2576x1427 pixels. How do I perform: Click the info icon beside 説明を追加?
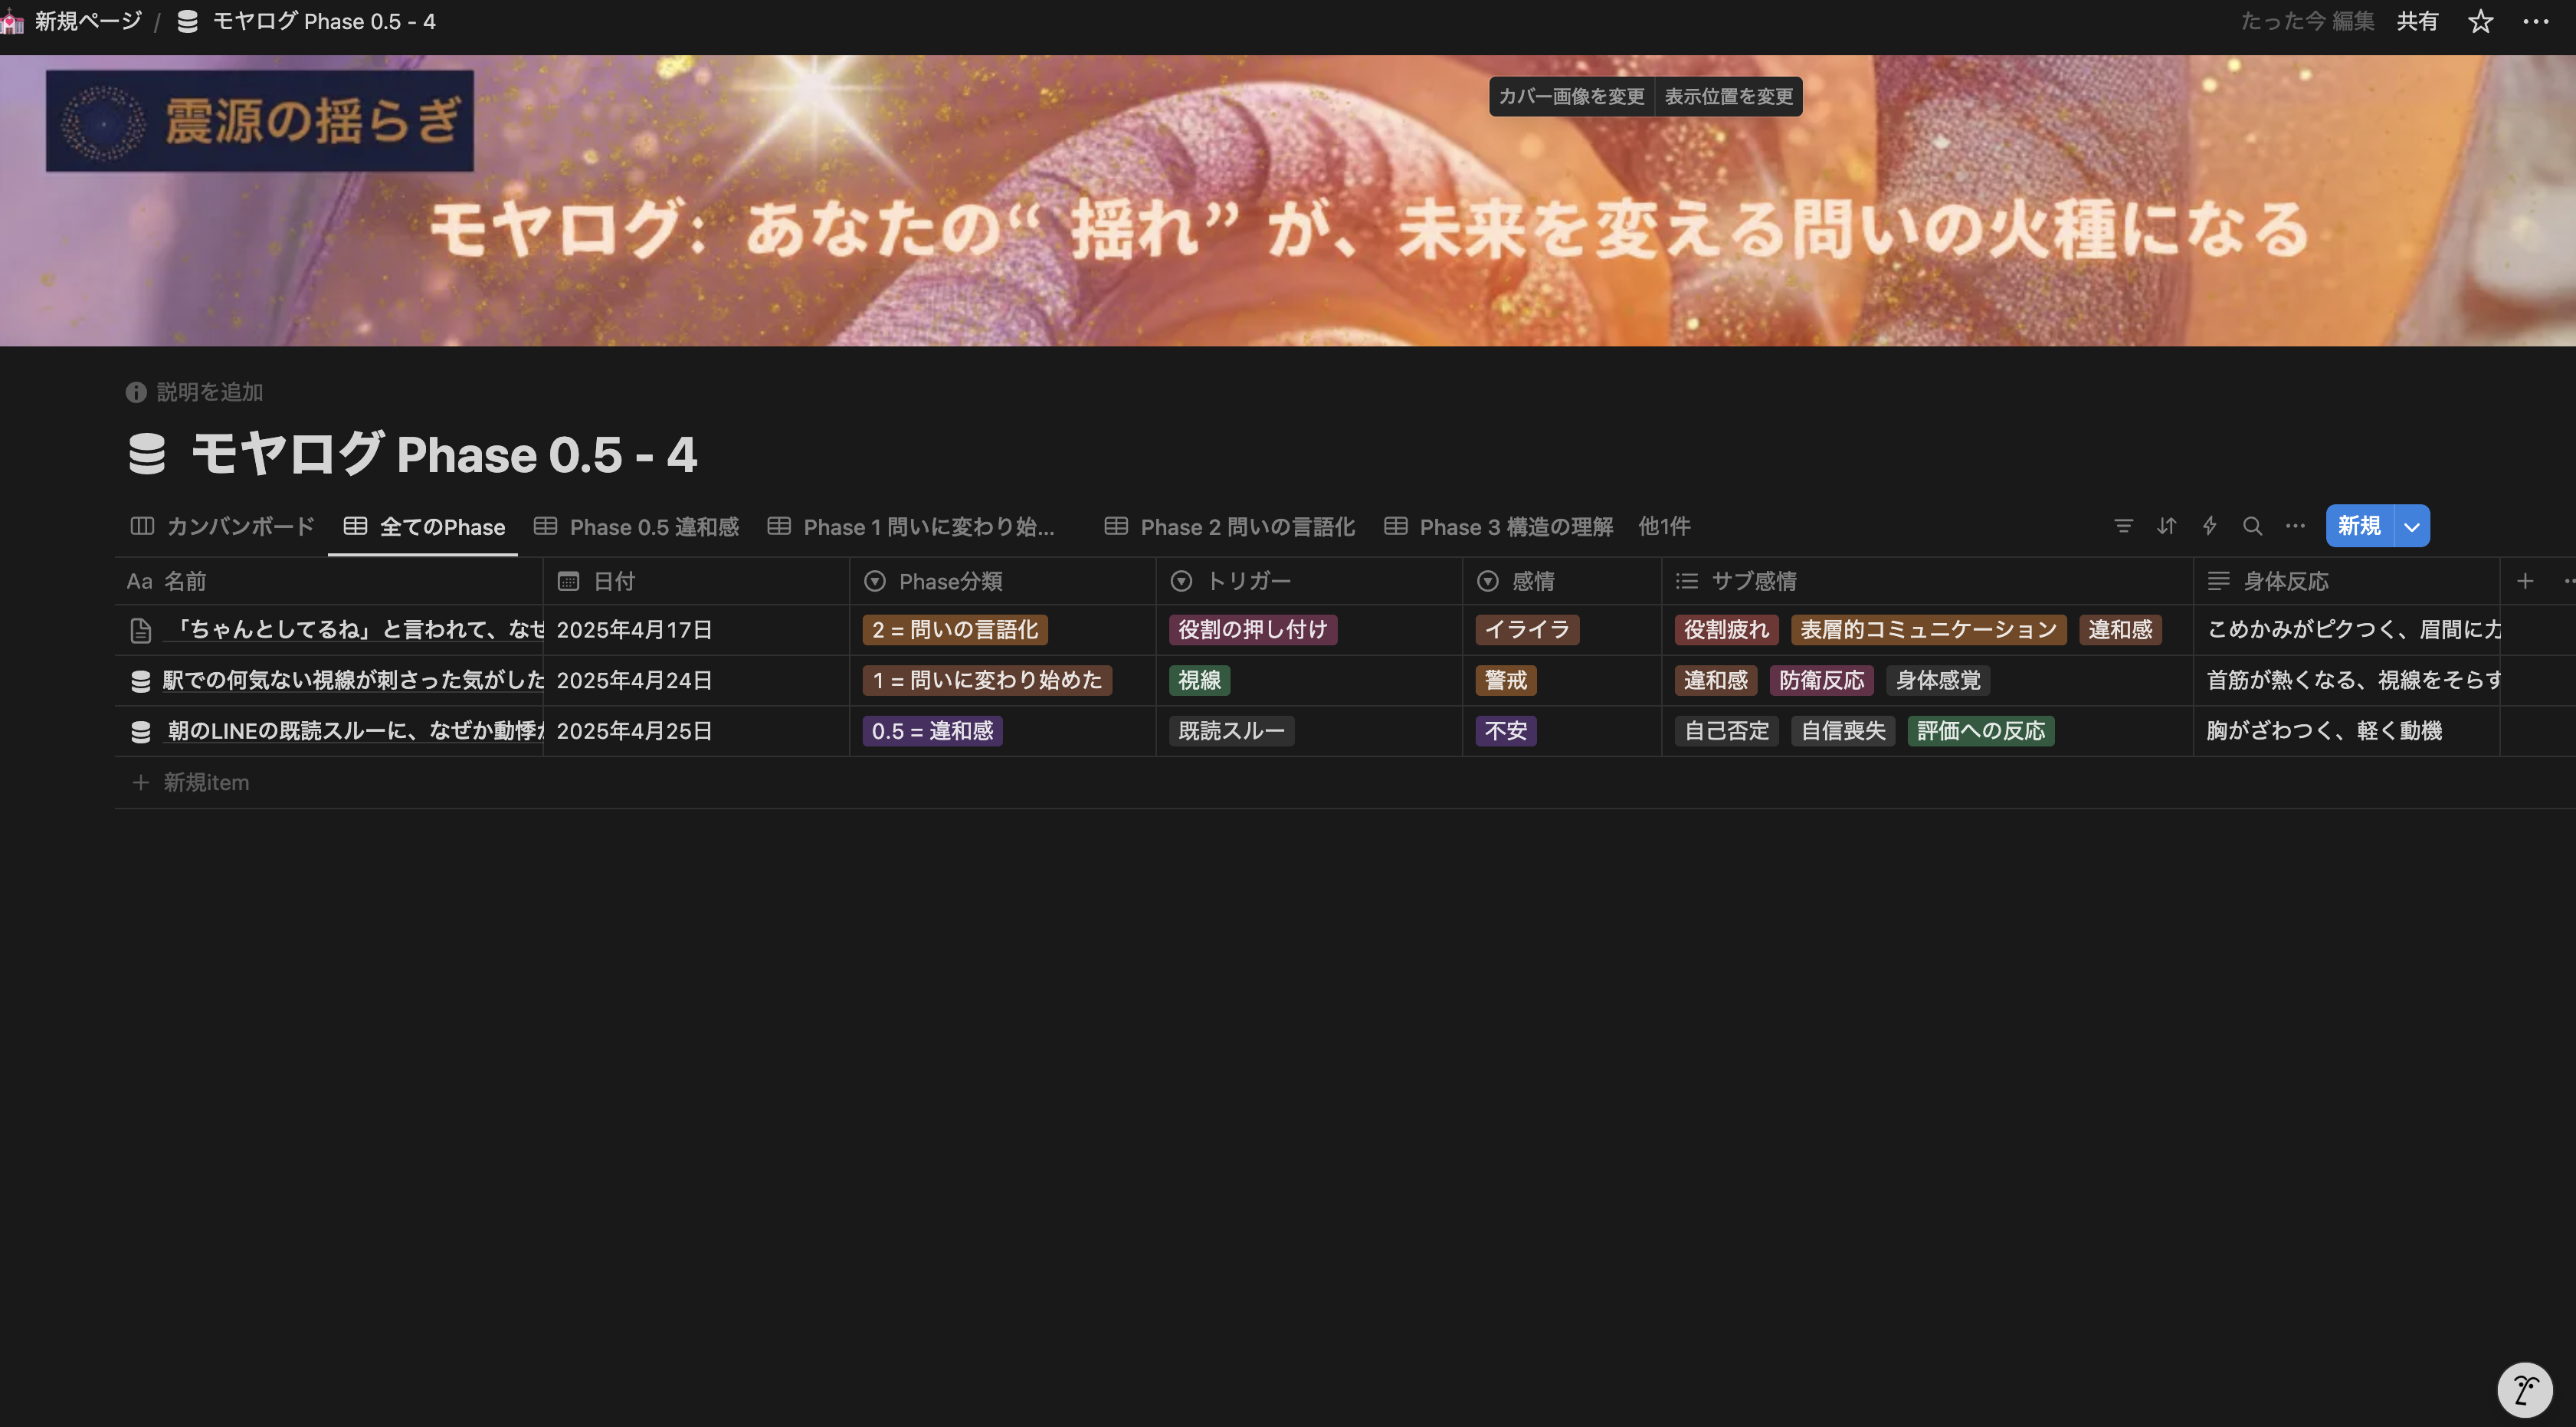[x=136, y=392]
